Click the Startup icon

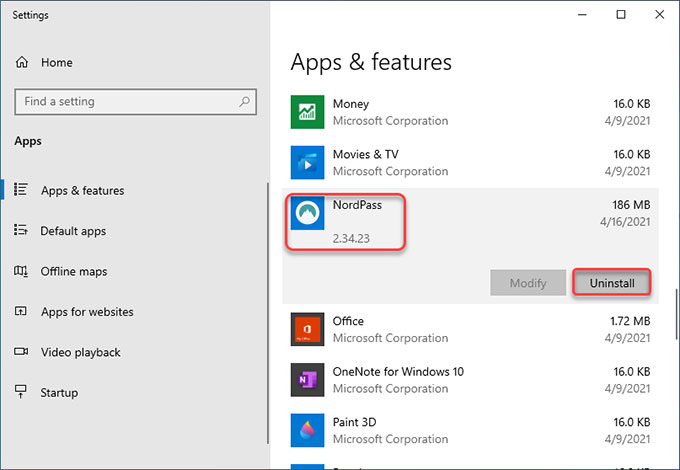pyautogui.click(x=21, y=392)
